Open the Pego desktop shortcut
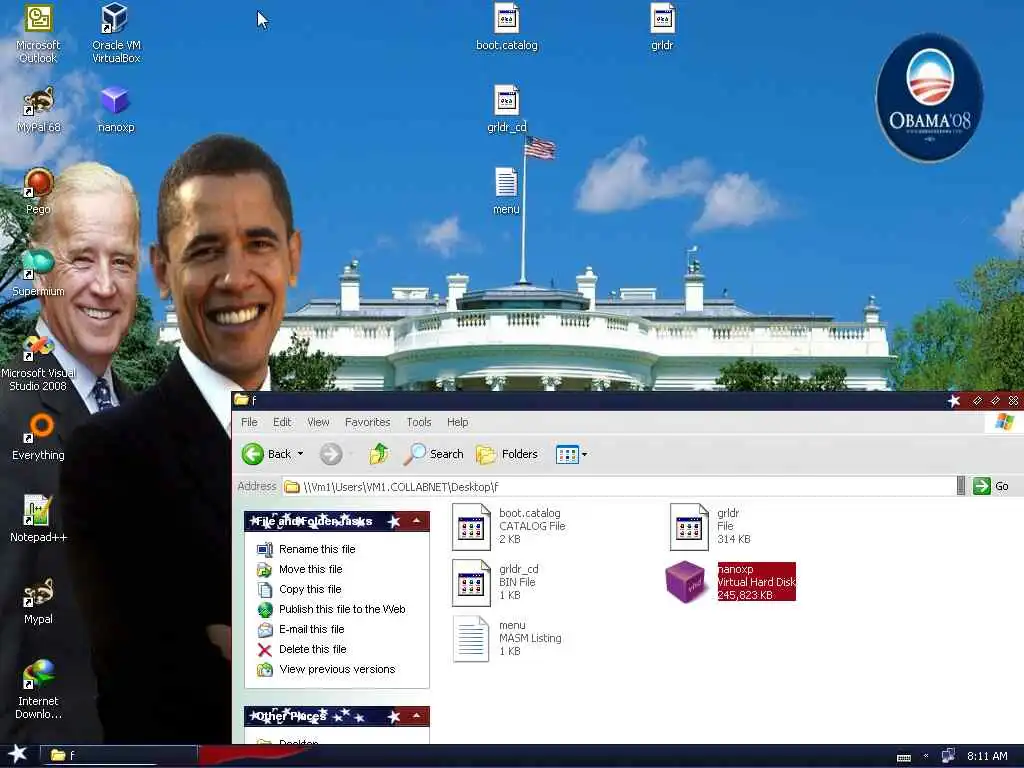Screen dimensions: 1024x768 click(38, 192)
